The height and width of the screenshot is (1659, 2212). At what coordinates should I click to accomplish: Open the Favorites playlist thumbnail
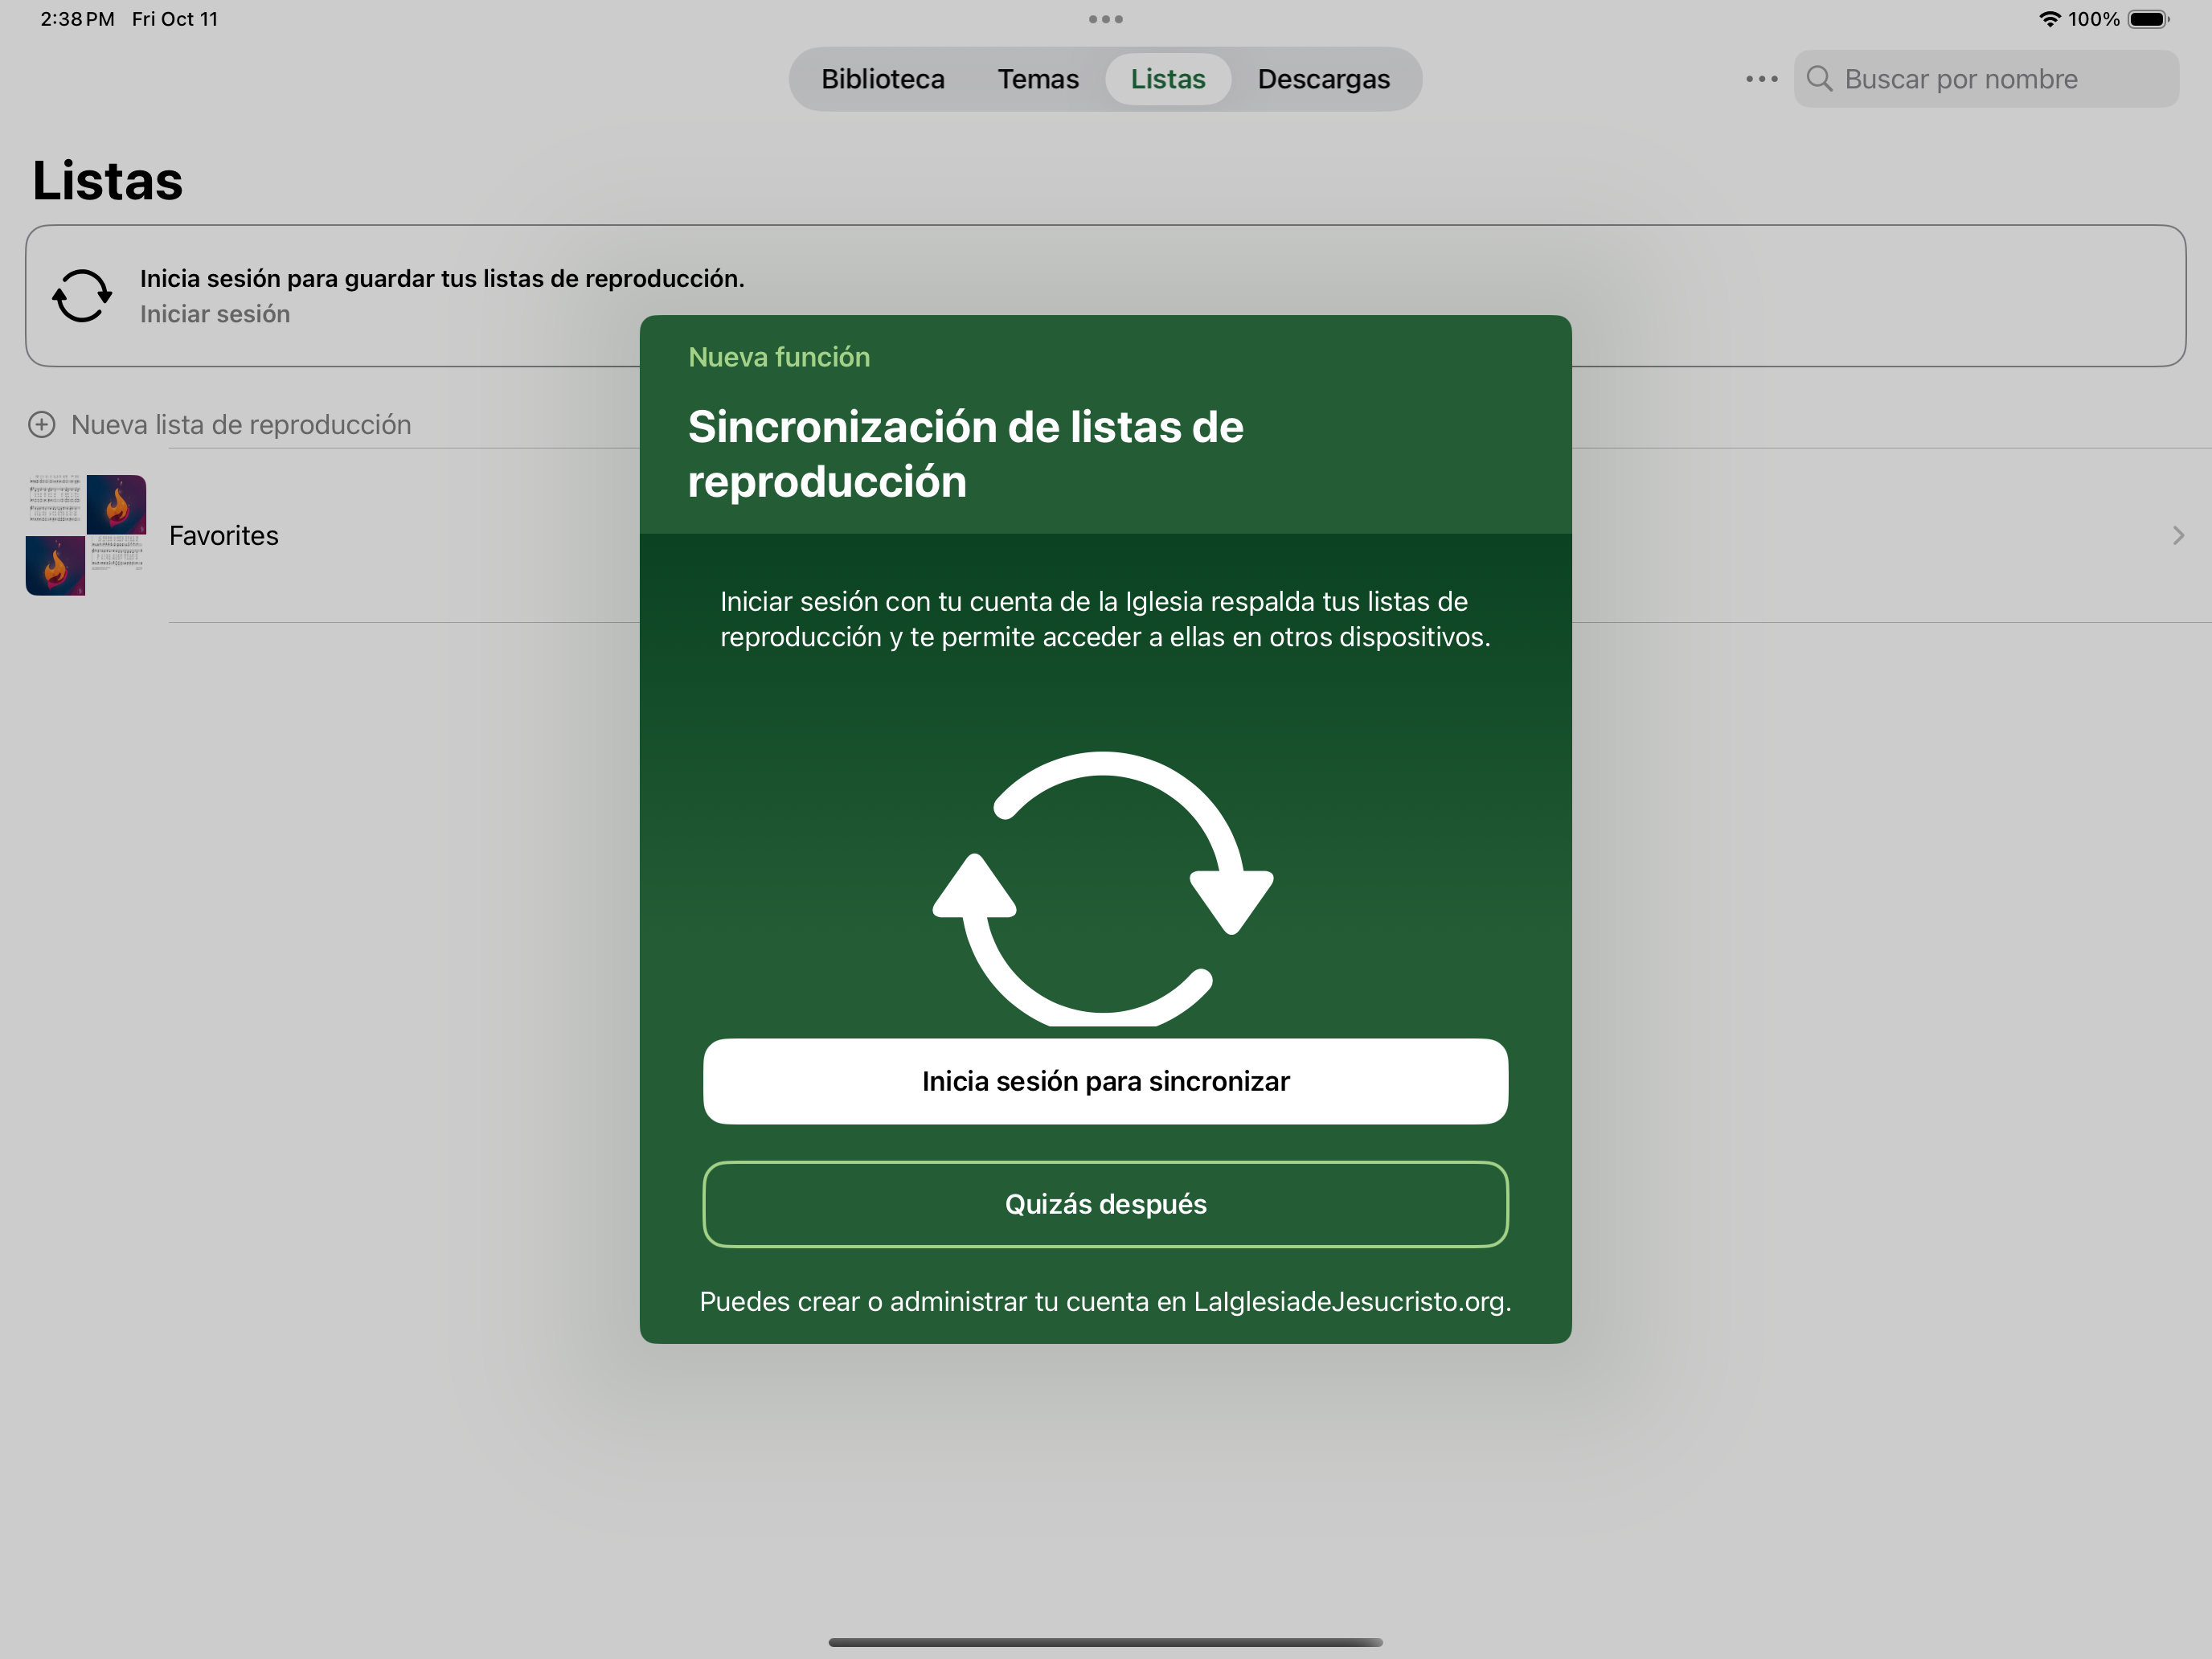pos(86,535)
